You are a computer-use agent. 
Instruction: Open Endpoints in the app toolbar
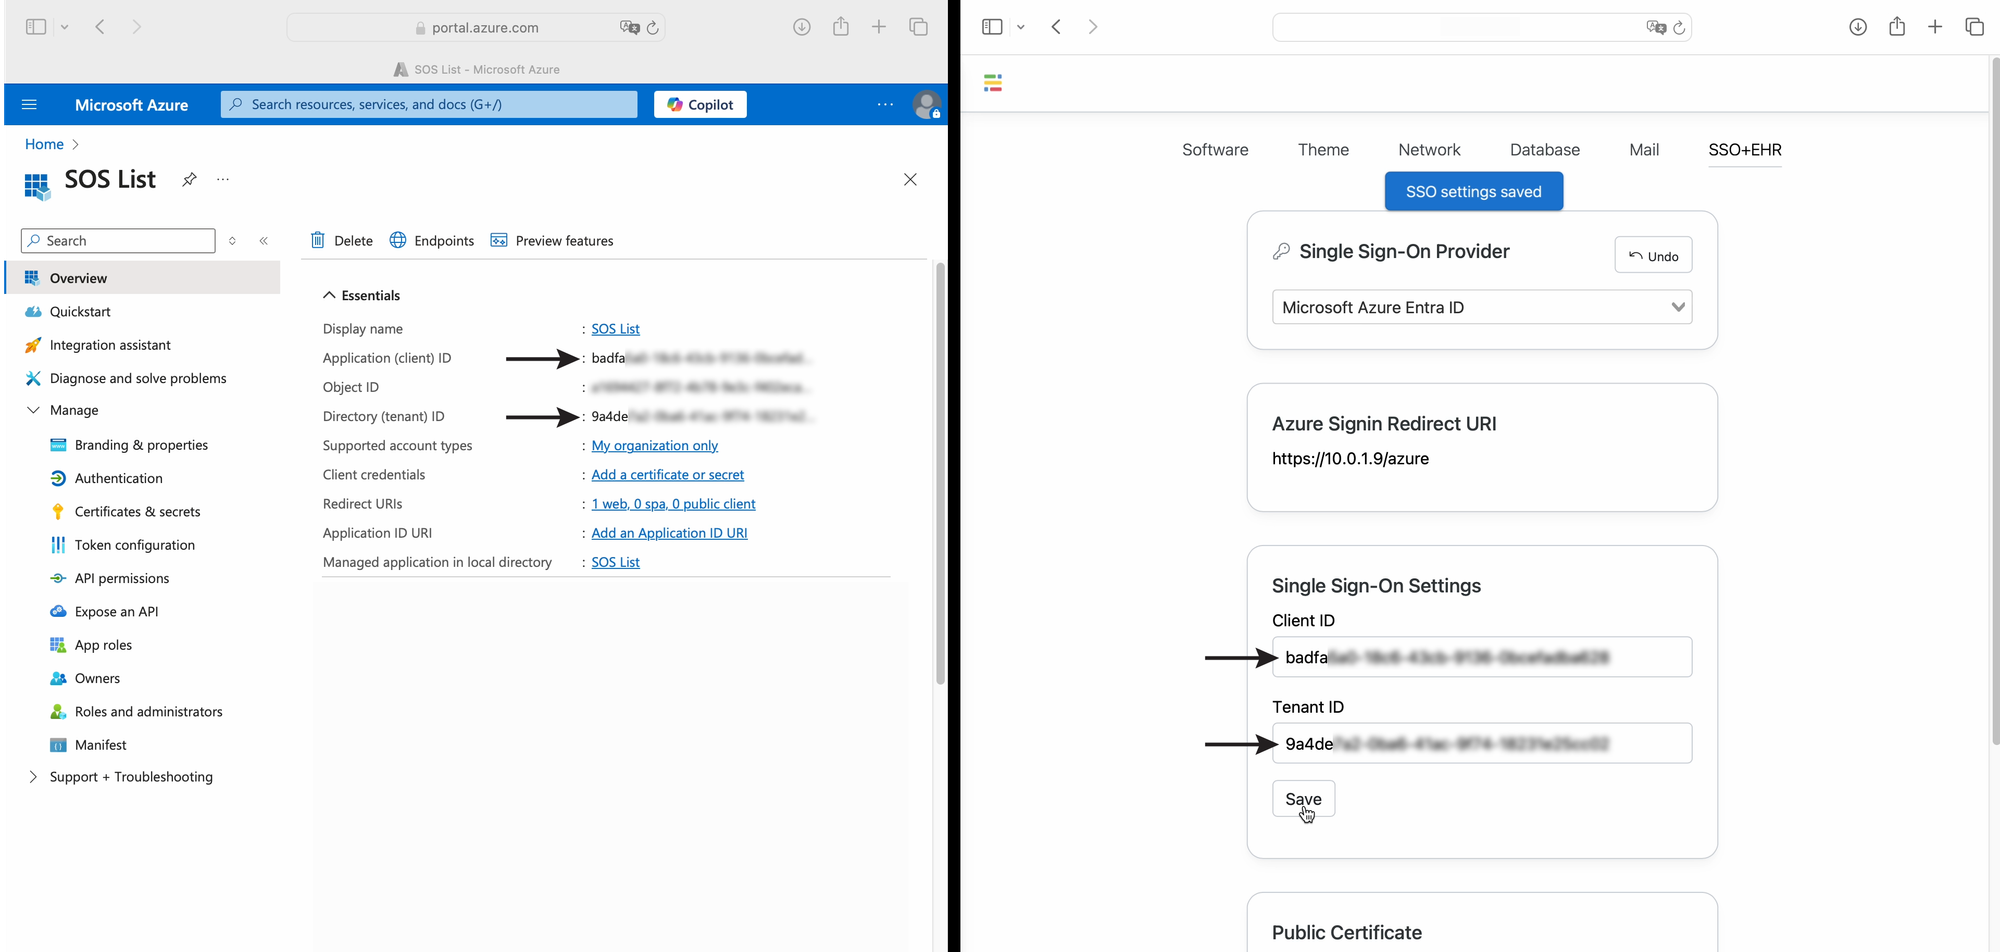tap(432, 240)
